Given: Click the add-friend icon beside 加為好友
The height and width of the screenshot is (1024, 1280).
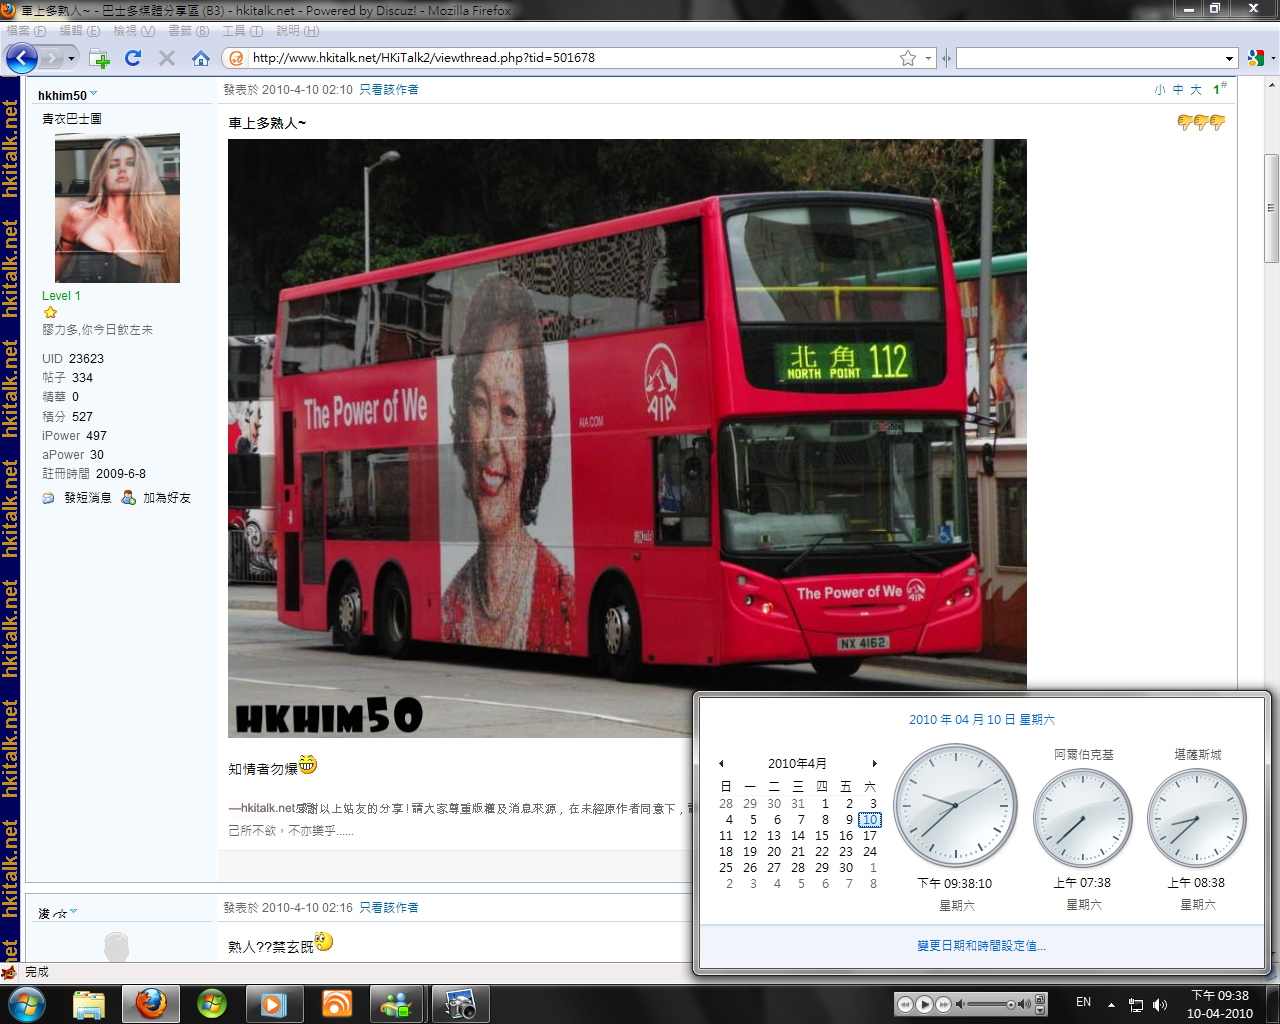Looking at the screenshot, I should click(x=128, y=497).
